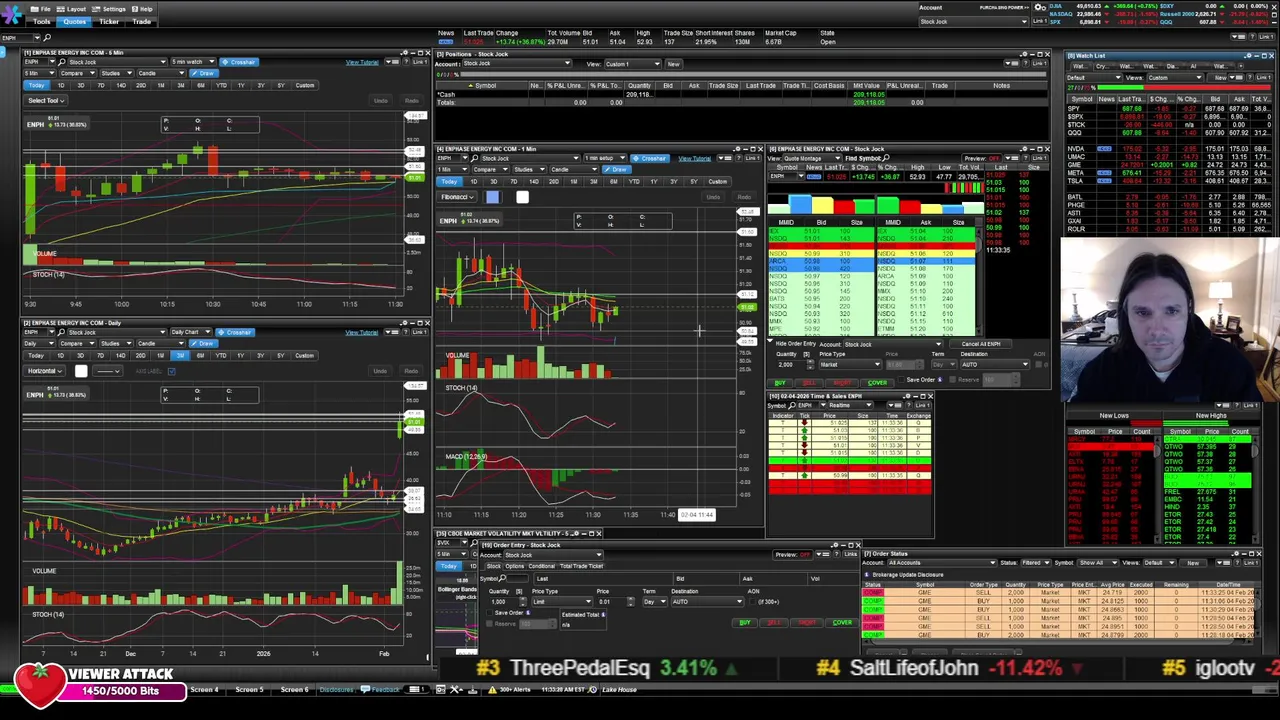Select the YTD range in the 1 Min chart

pos(633,182)
